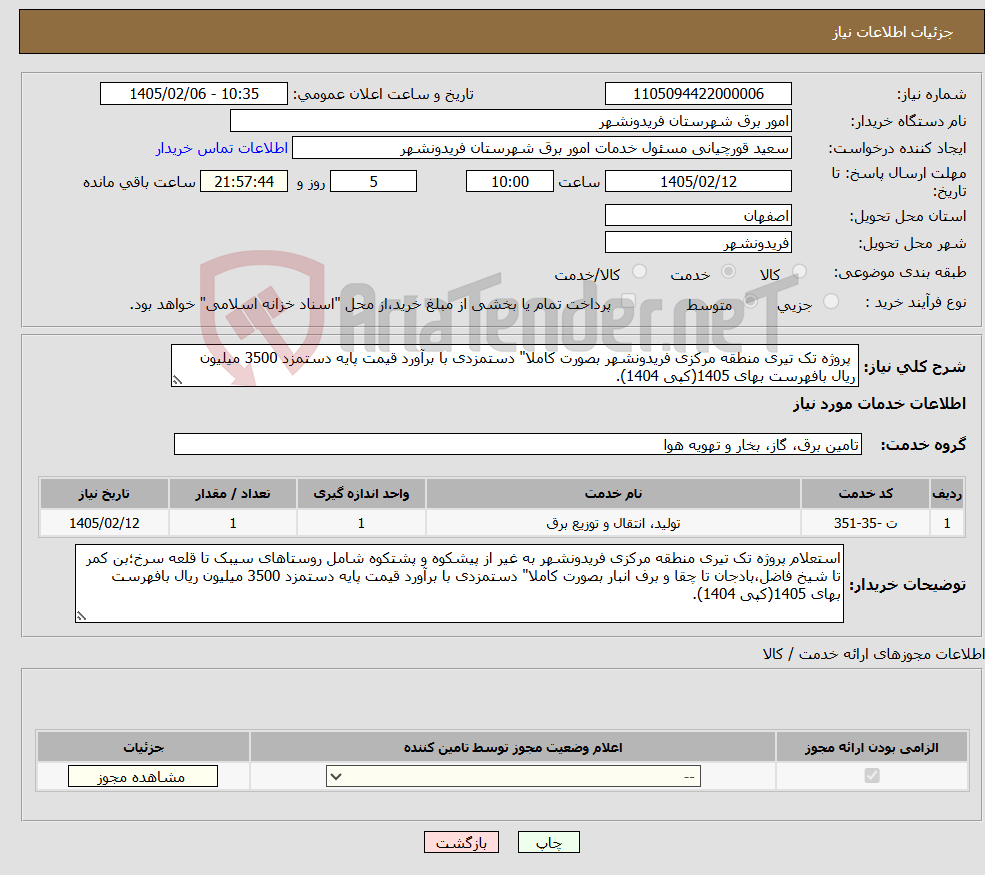Click the واحد اندازه گیری column header

[361, 494]
